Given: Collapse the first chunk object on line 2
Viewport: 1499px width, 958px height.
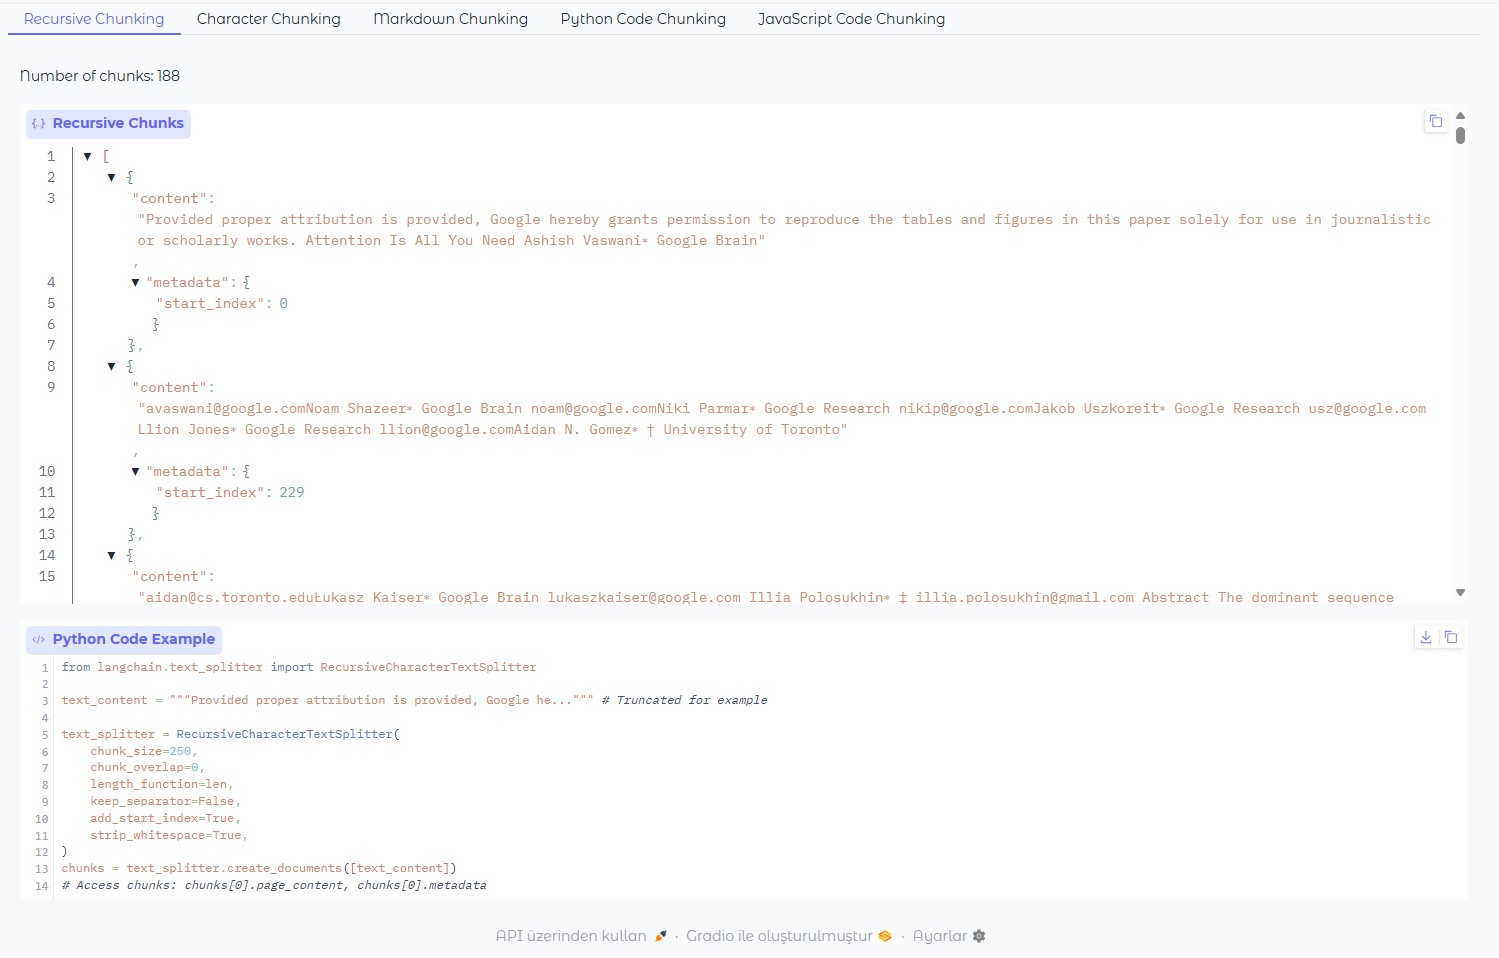Looking at the screenshot, I should [112, 177].
